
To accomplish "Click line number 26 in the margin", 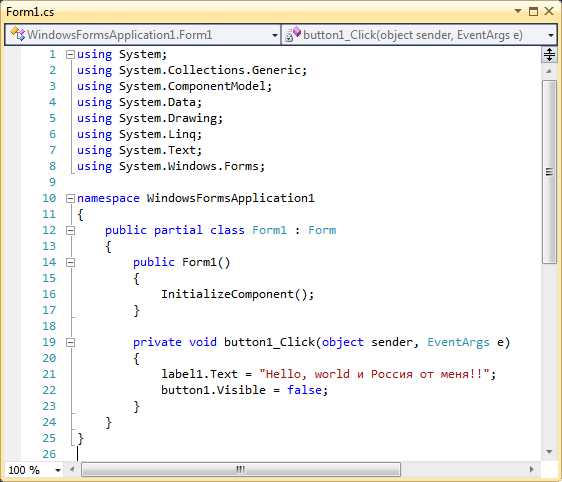I will point(49,454).
